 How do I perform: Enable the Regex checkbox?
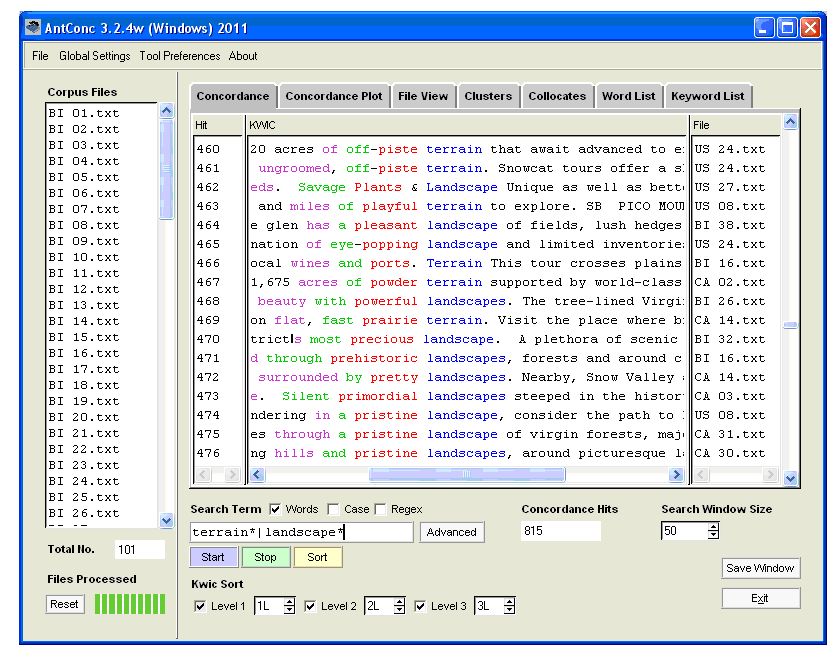pyautogui.click(x=380, y=510)
